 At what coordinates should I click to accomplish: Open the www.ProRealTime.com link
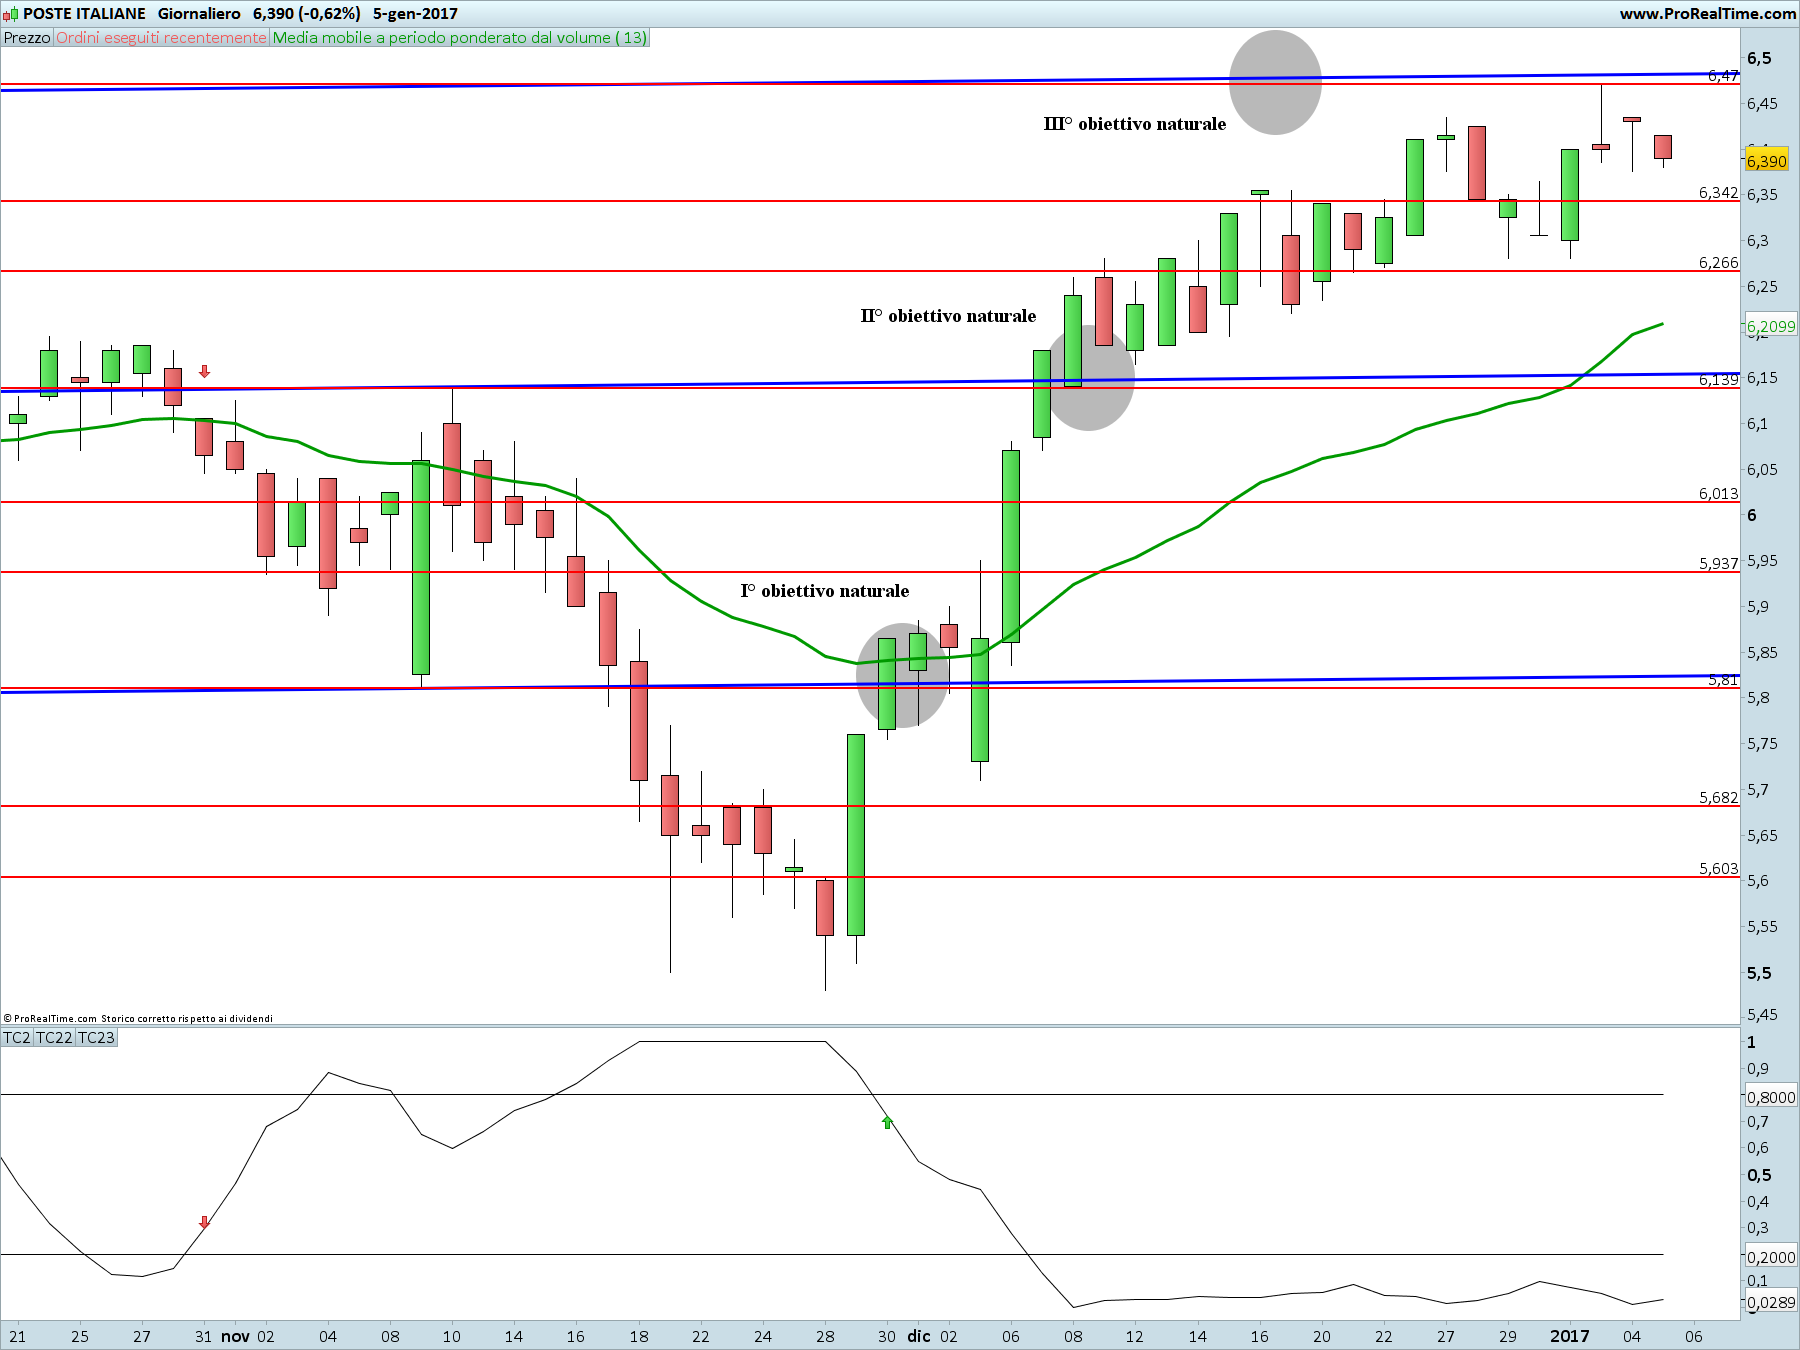(1707, 14)
